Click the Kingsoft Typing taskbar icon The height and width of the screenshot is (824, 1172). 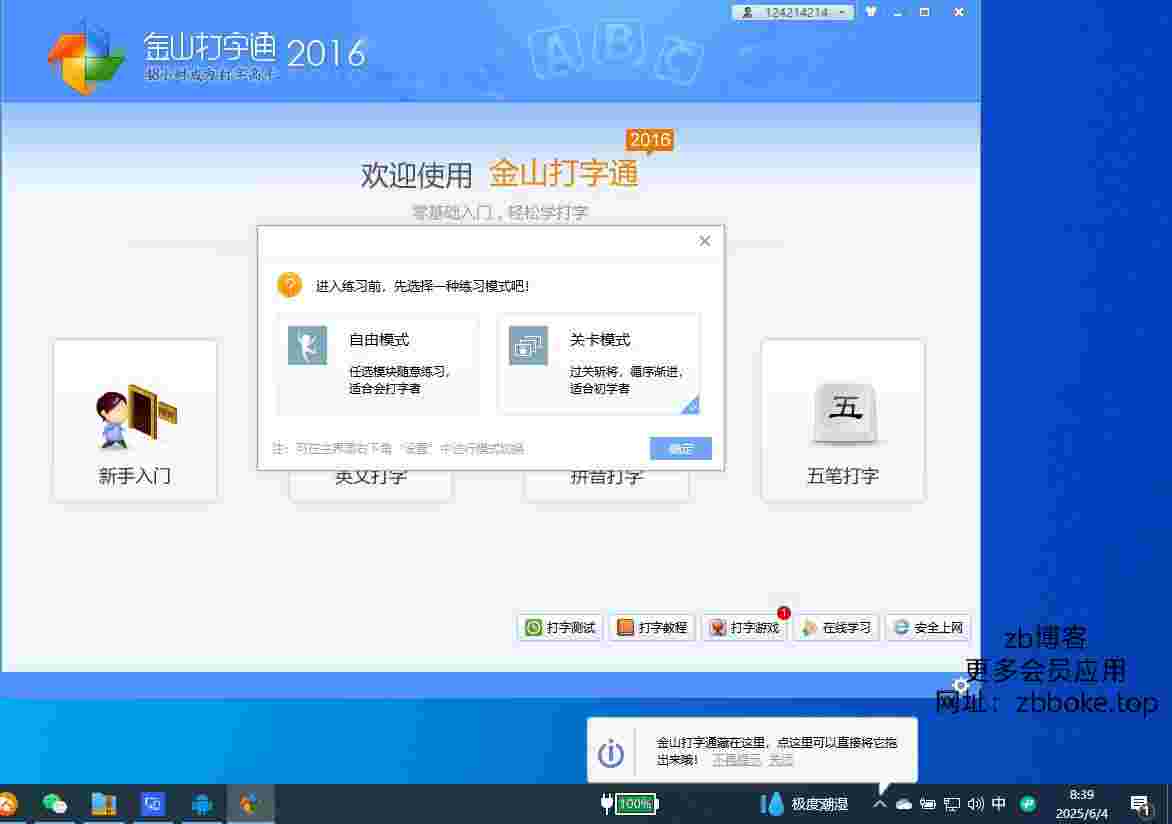point(250,804)
